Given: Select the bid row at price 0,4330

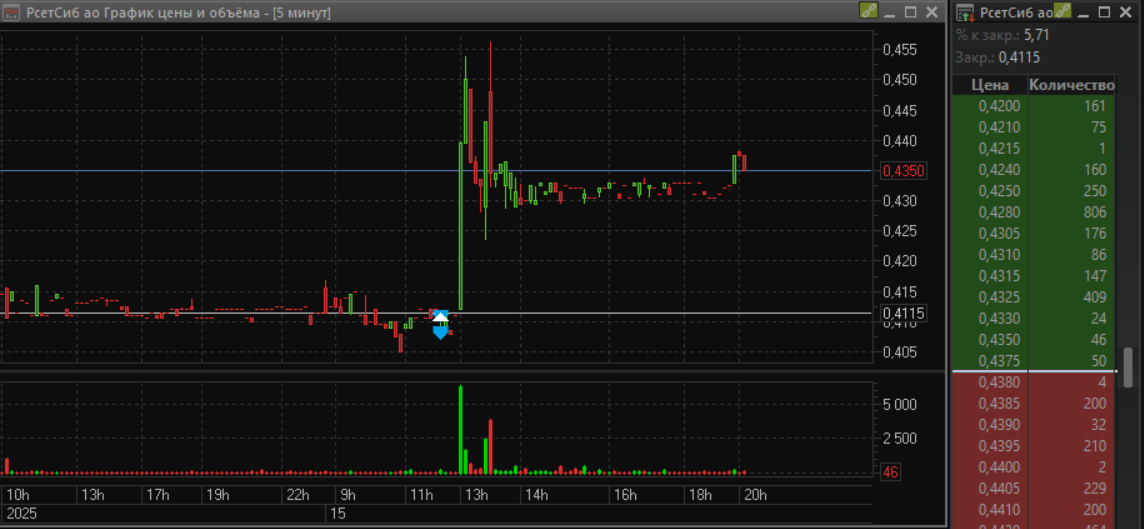Looking at the screenshot, I should [1034, 318].
